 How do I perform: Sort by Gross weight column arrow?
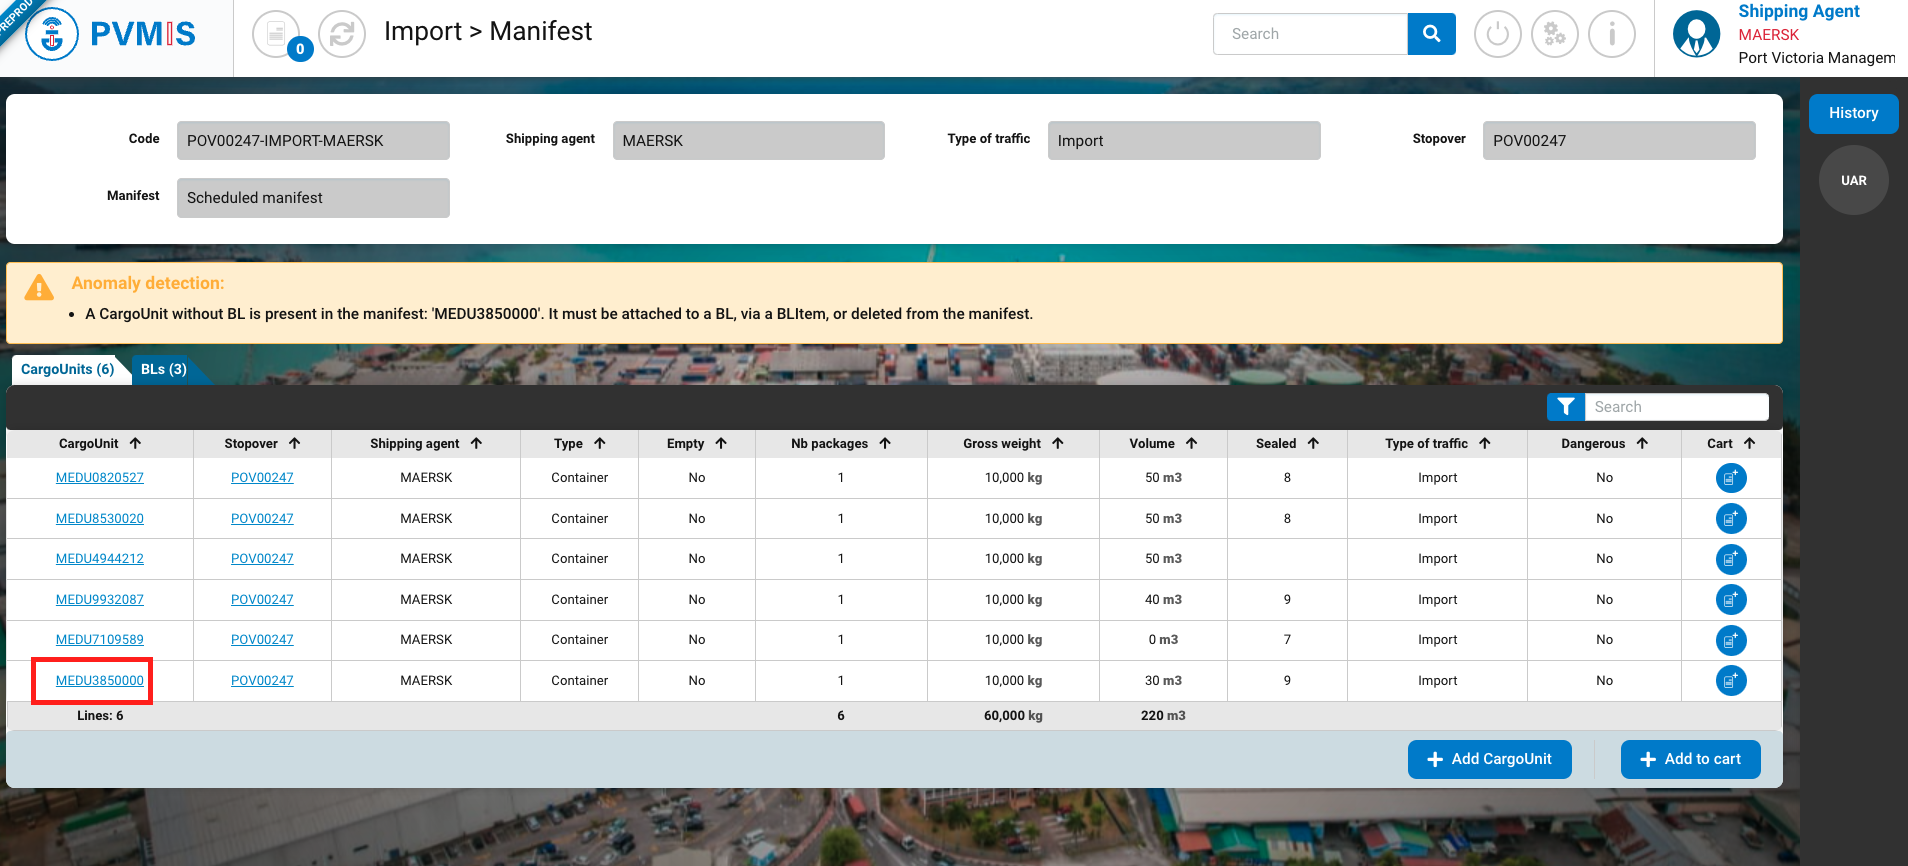[x=1057, y=443]
